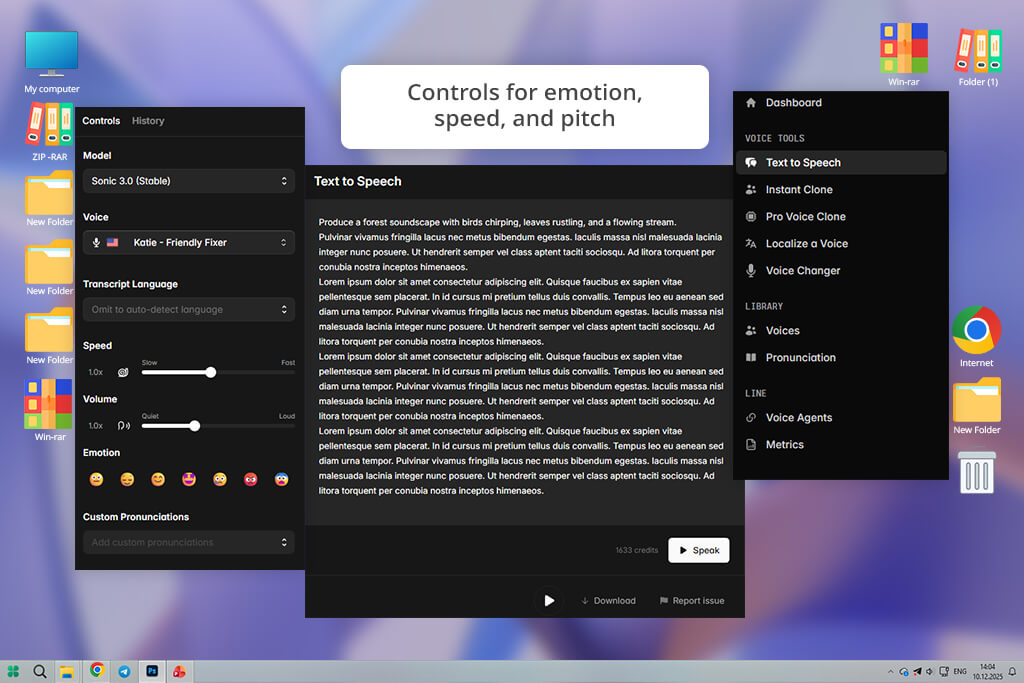
Task: Open the Model dropdown Sonic 3.0 (Stable)
Action: (x=189, y=181)
